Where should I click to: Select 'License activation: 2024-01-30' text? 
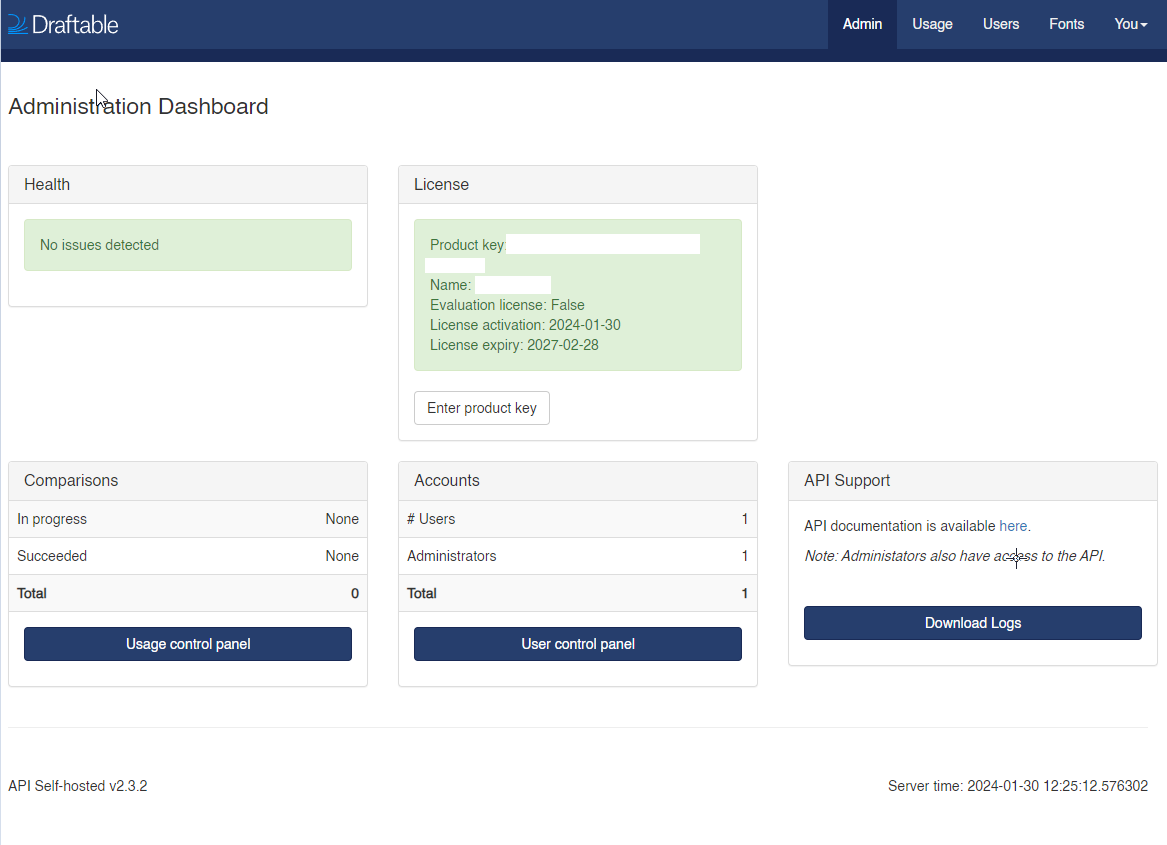click(x=525, y=325)
